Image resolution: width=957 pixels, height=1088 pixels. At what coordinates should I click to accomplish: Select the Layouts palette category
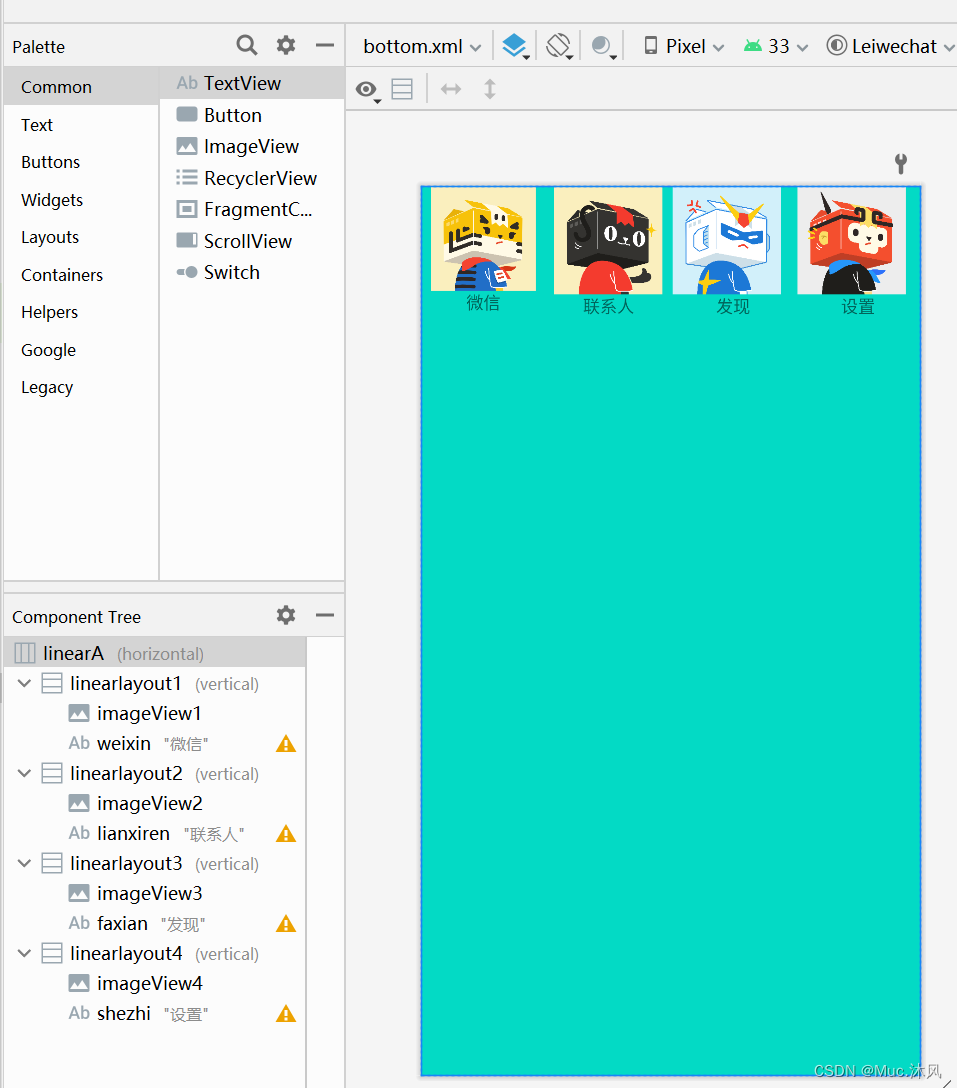click(82, 237)
